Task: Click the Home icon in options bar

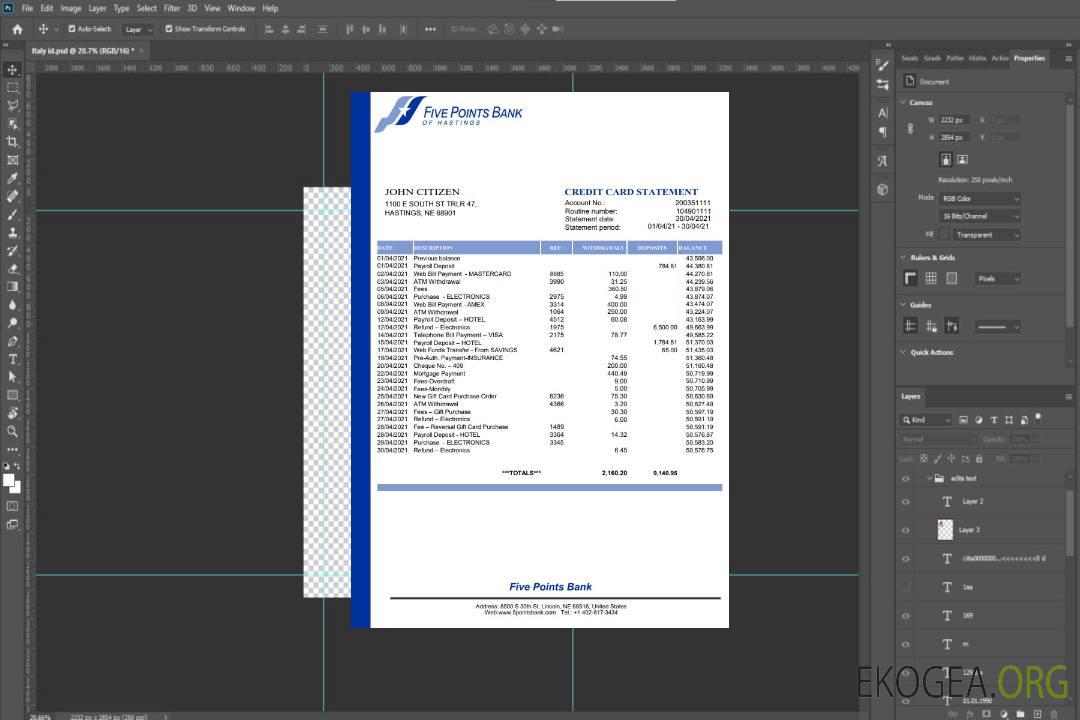Action: click(x=17, y=29)
